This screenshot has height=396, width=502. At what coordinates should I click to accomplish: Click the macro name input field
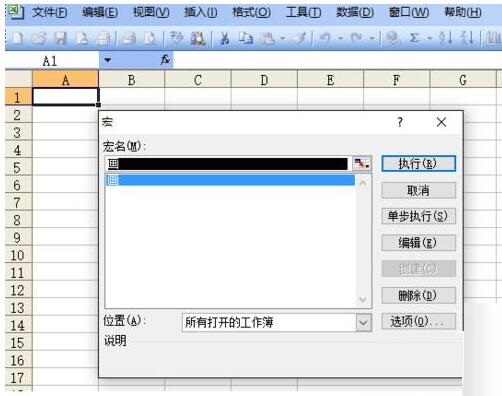[229, 164]
